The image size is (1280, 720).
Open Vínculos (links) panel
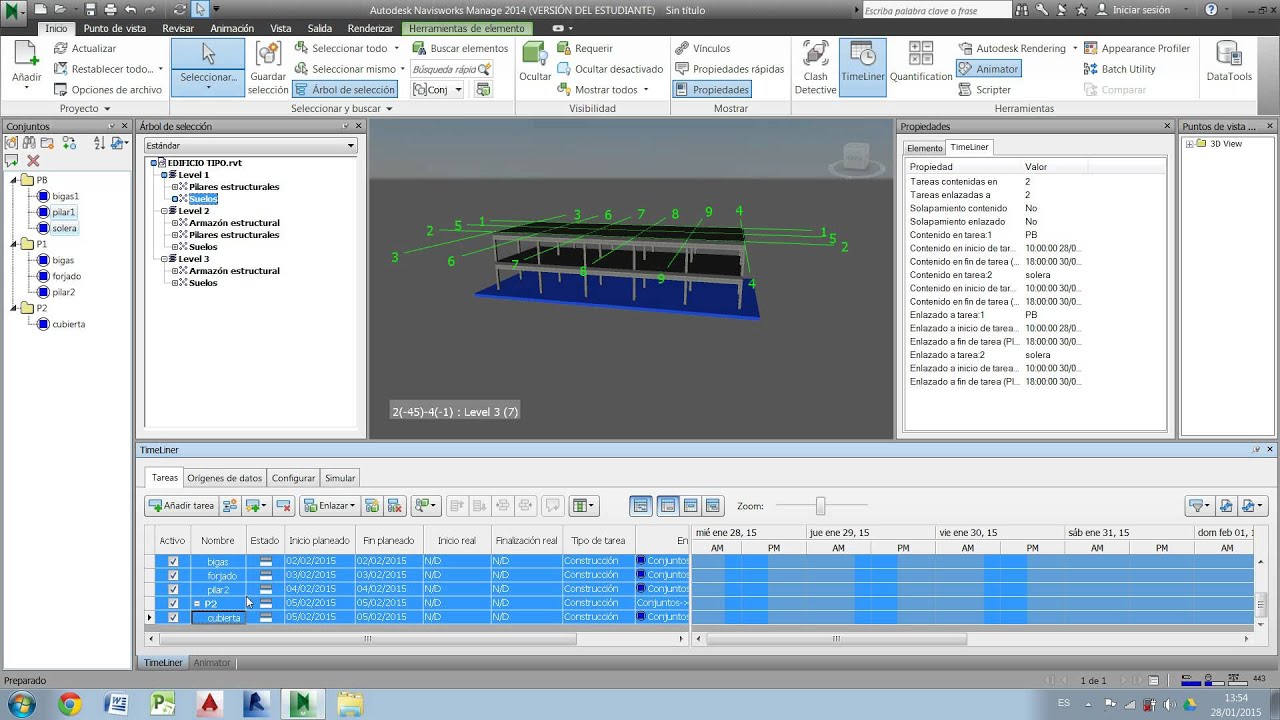point(703,48)
